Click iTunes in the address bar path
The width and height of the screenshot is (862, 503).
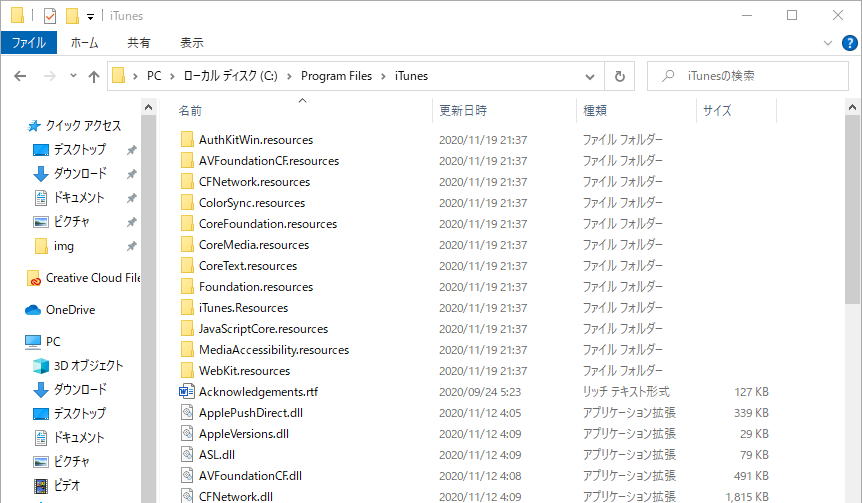click(411, 76)
